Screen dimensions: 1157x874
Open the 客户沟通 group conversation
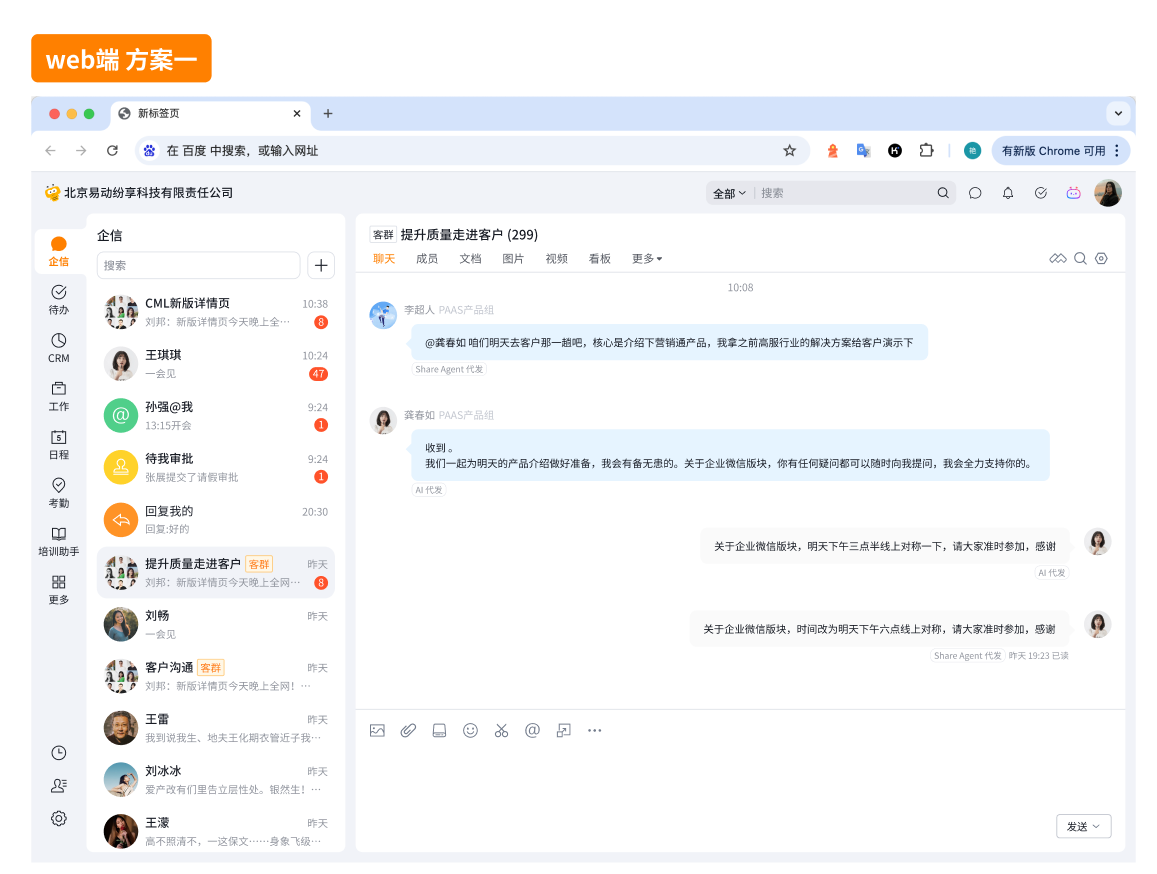(x=215, y=677)
